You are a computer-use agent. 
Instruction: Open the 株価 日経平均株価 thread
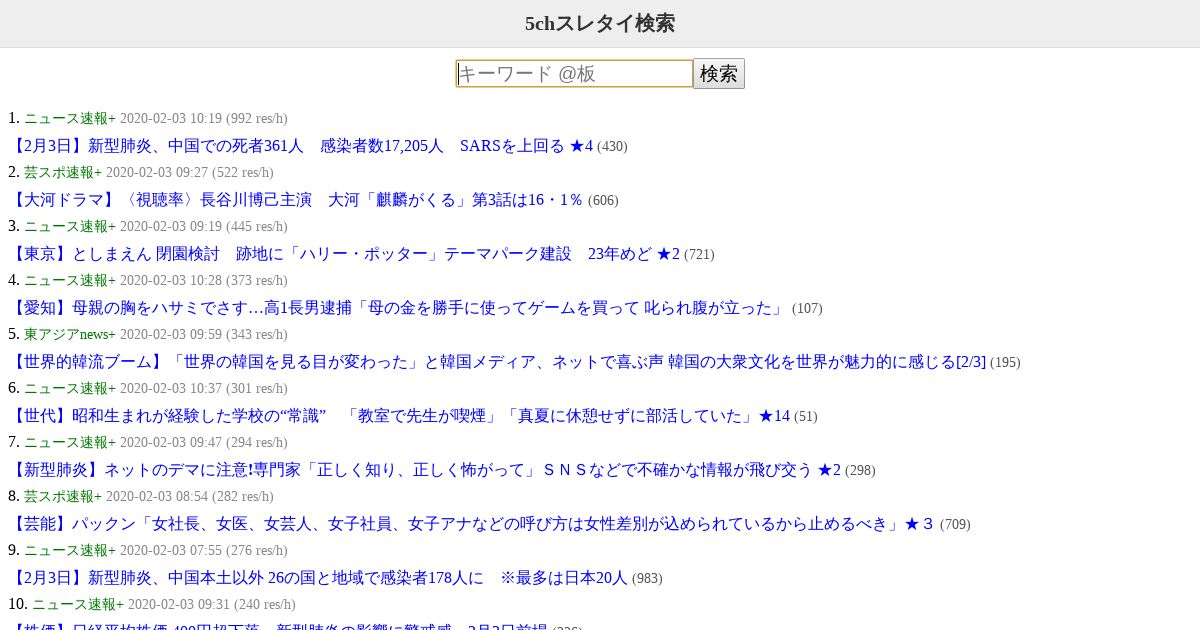(277, 626)
